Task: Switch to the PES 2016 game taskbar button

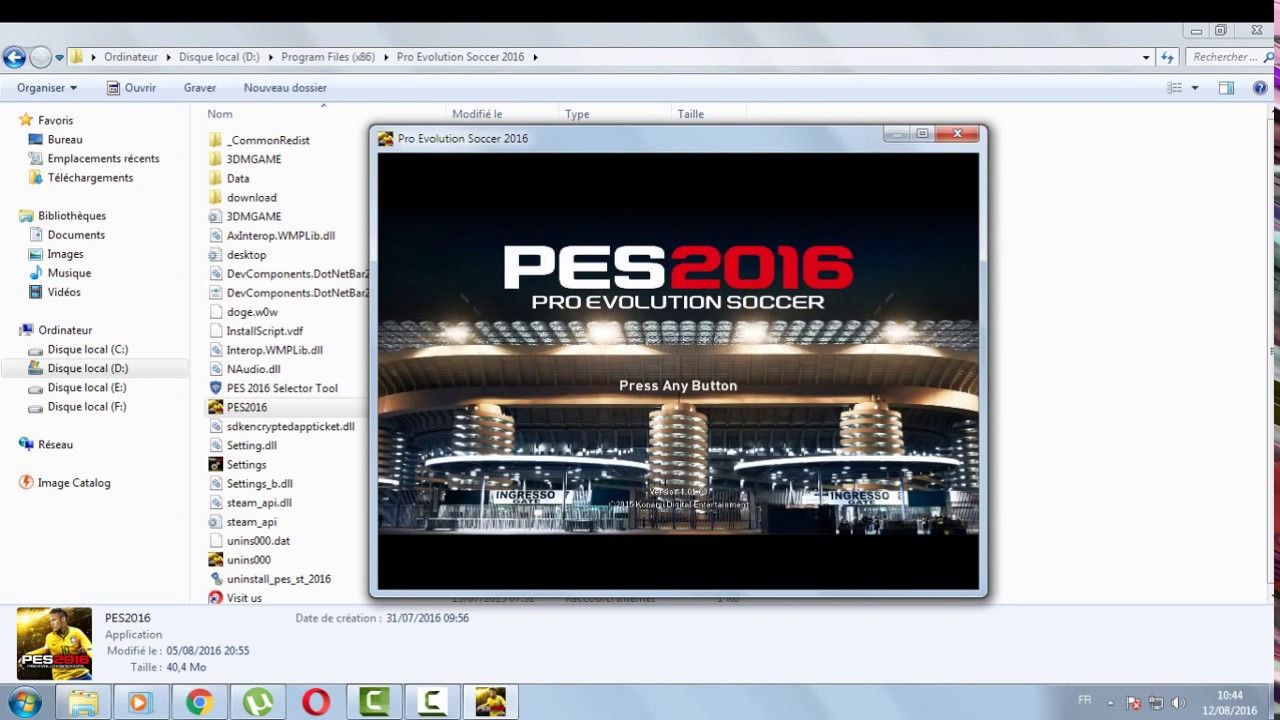Action: (491, 703)
